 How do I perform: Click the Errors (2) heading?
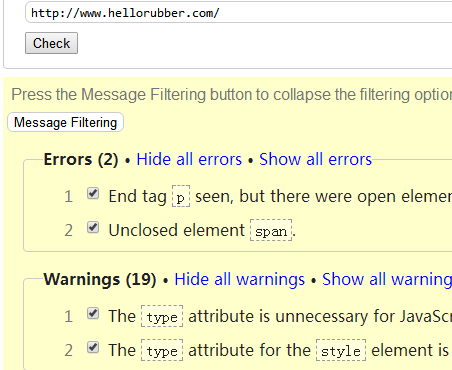[81, 159]
